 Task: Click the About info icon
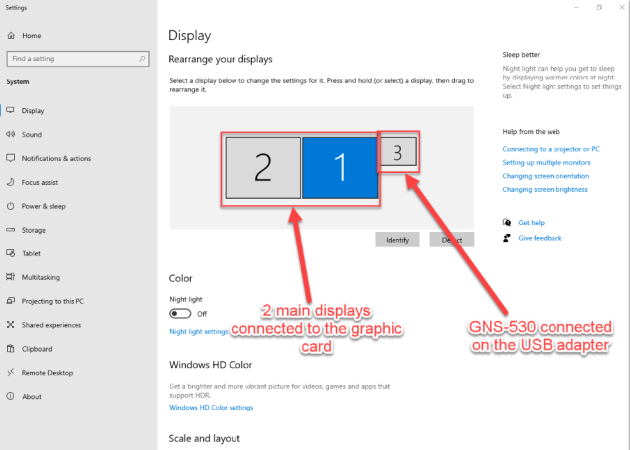pyautogui.click(x=10, y=396)
